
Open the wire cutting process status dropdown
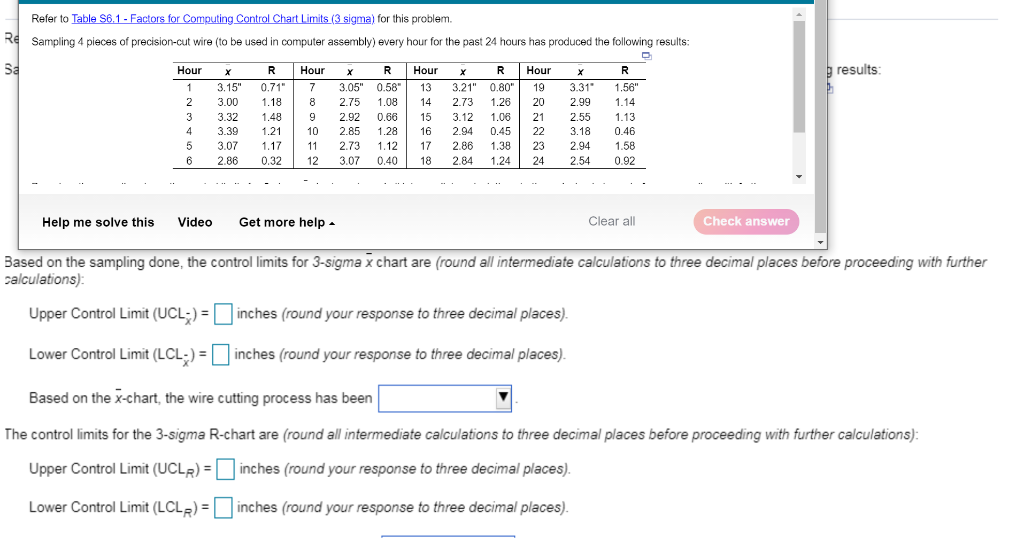click(x=445, y=398)
